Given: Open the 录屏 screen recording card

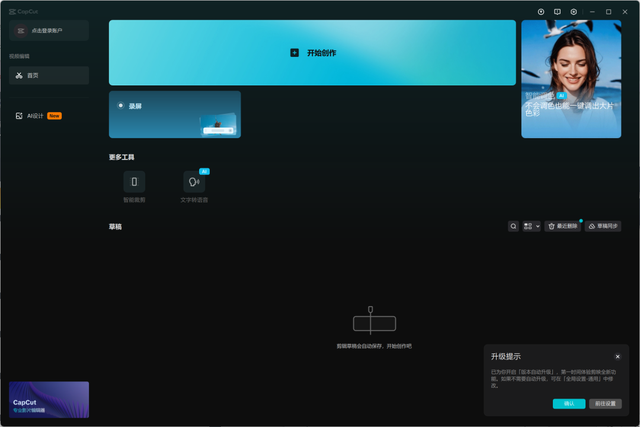Looking at the screenshot, I should tap(174, 114).
